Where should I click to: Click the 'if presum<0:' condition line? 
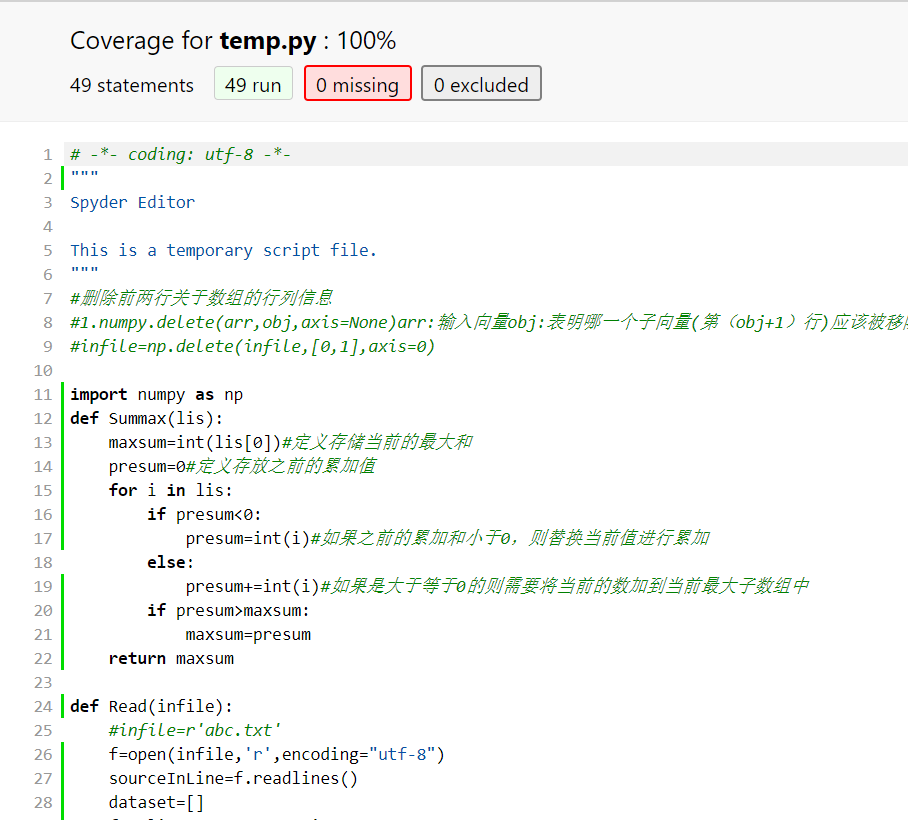tap(204, 514)
